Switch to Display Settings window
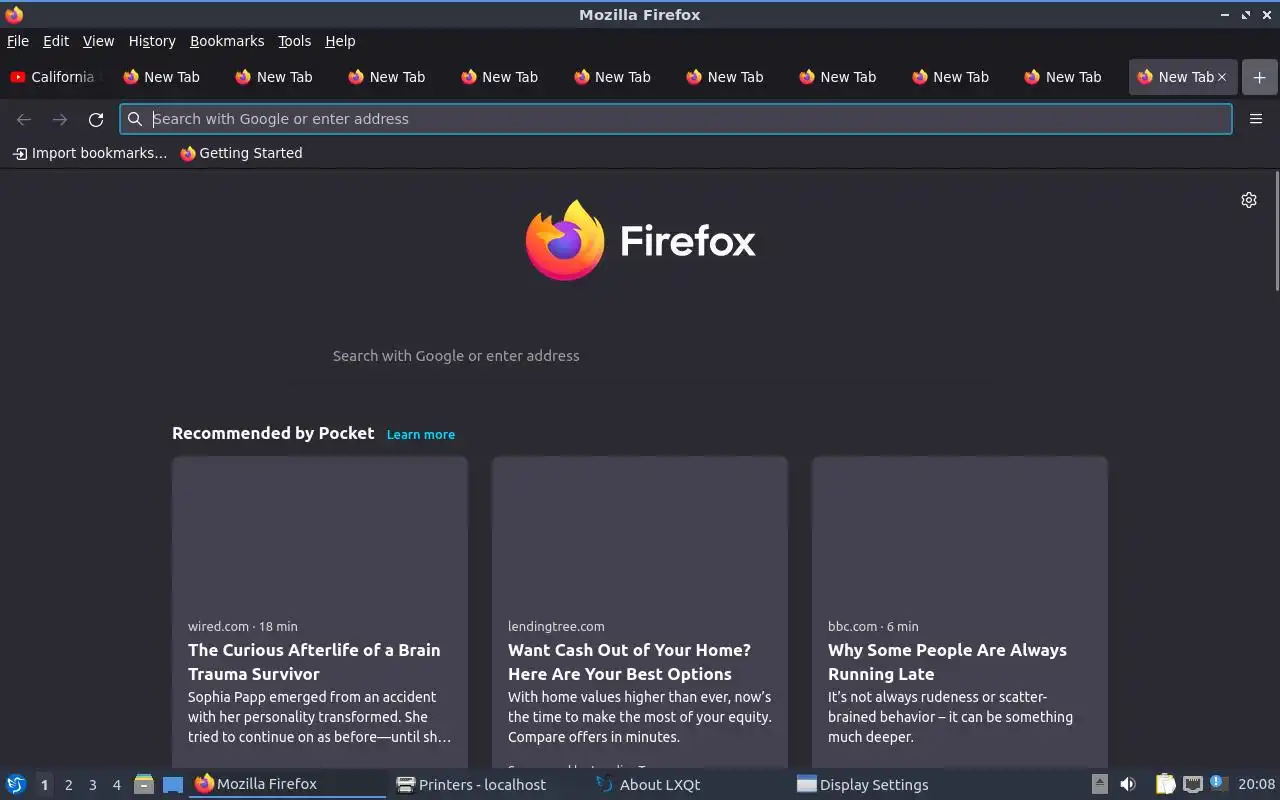The image size is (1280, 800). click(891, 784)
